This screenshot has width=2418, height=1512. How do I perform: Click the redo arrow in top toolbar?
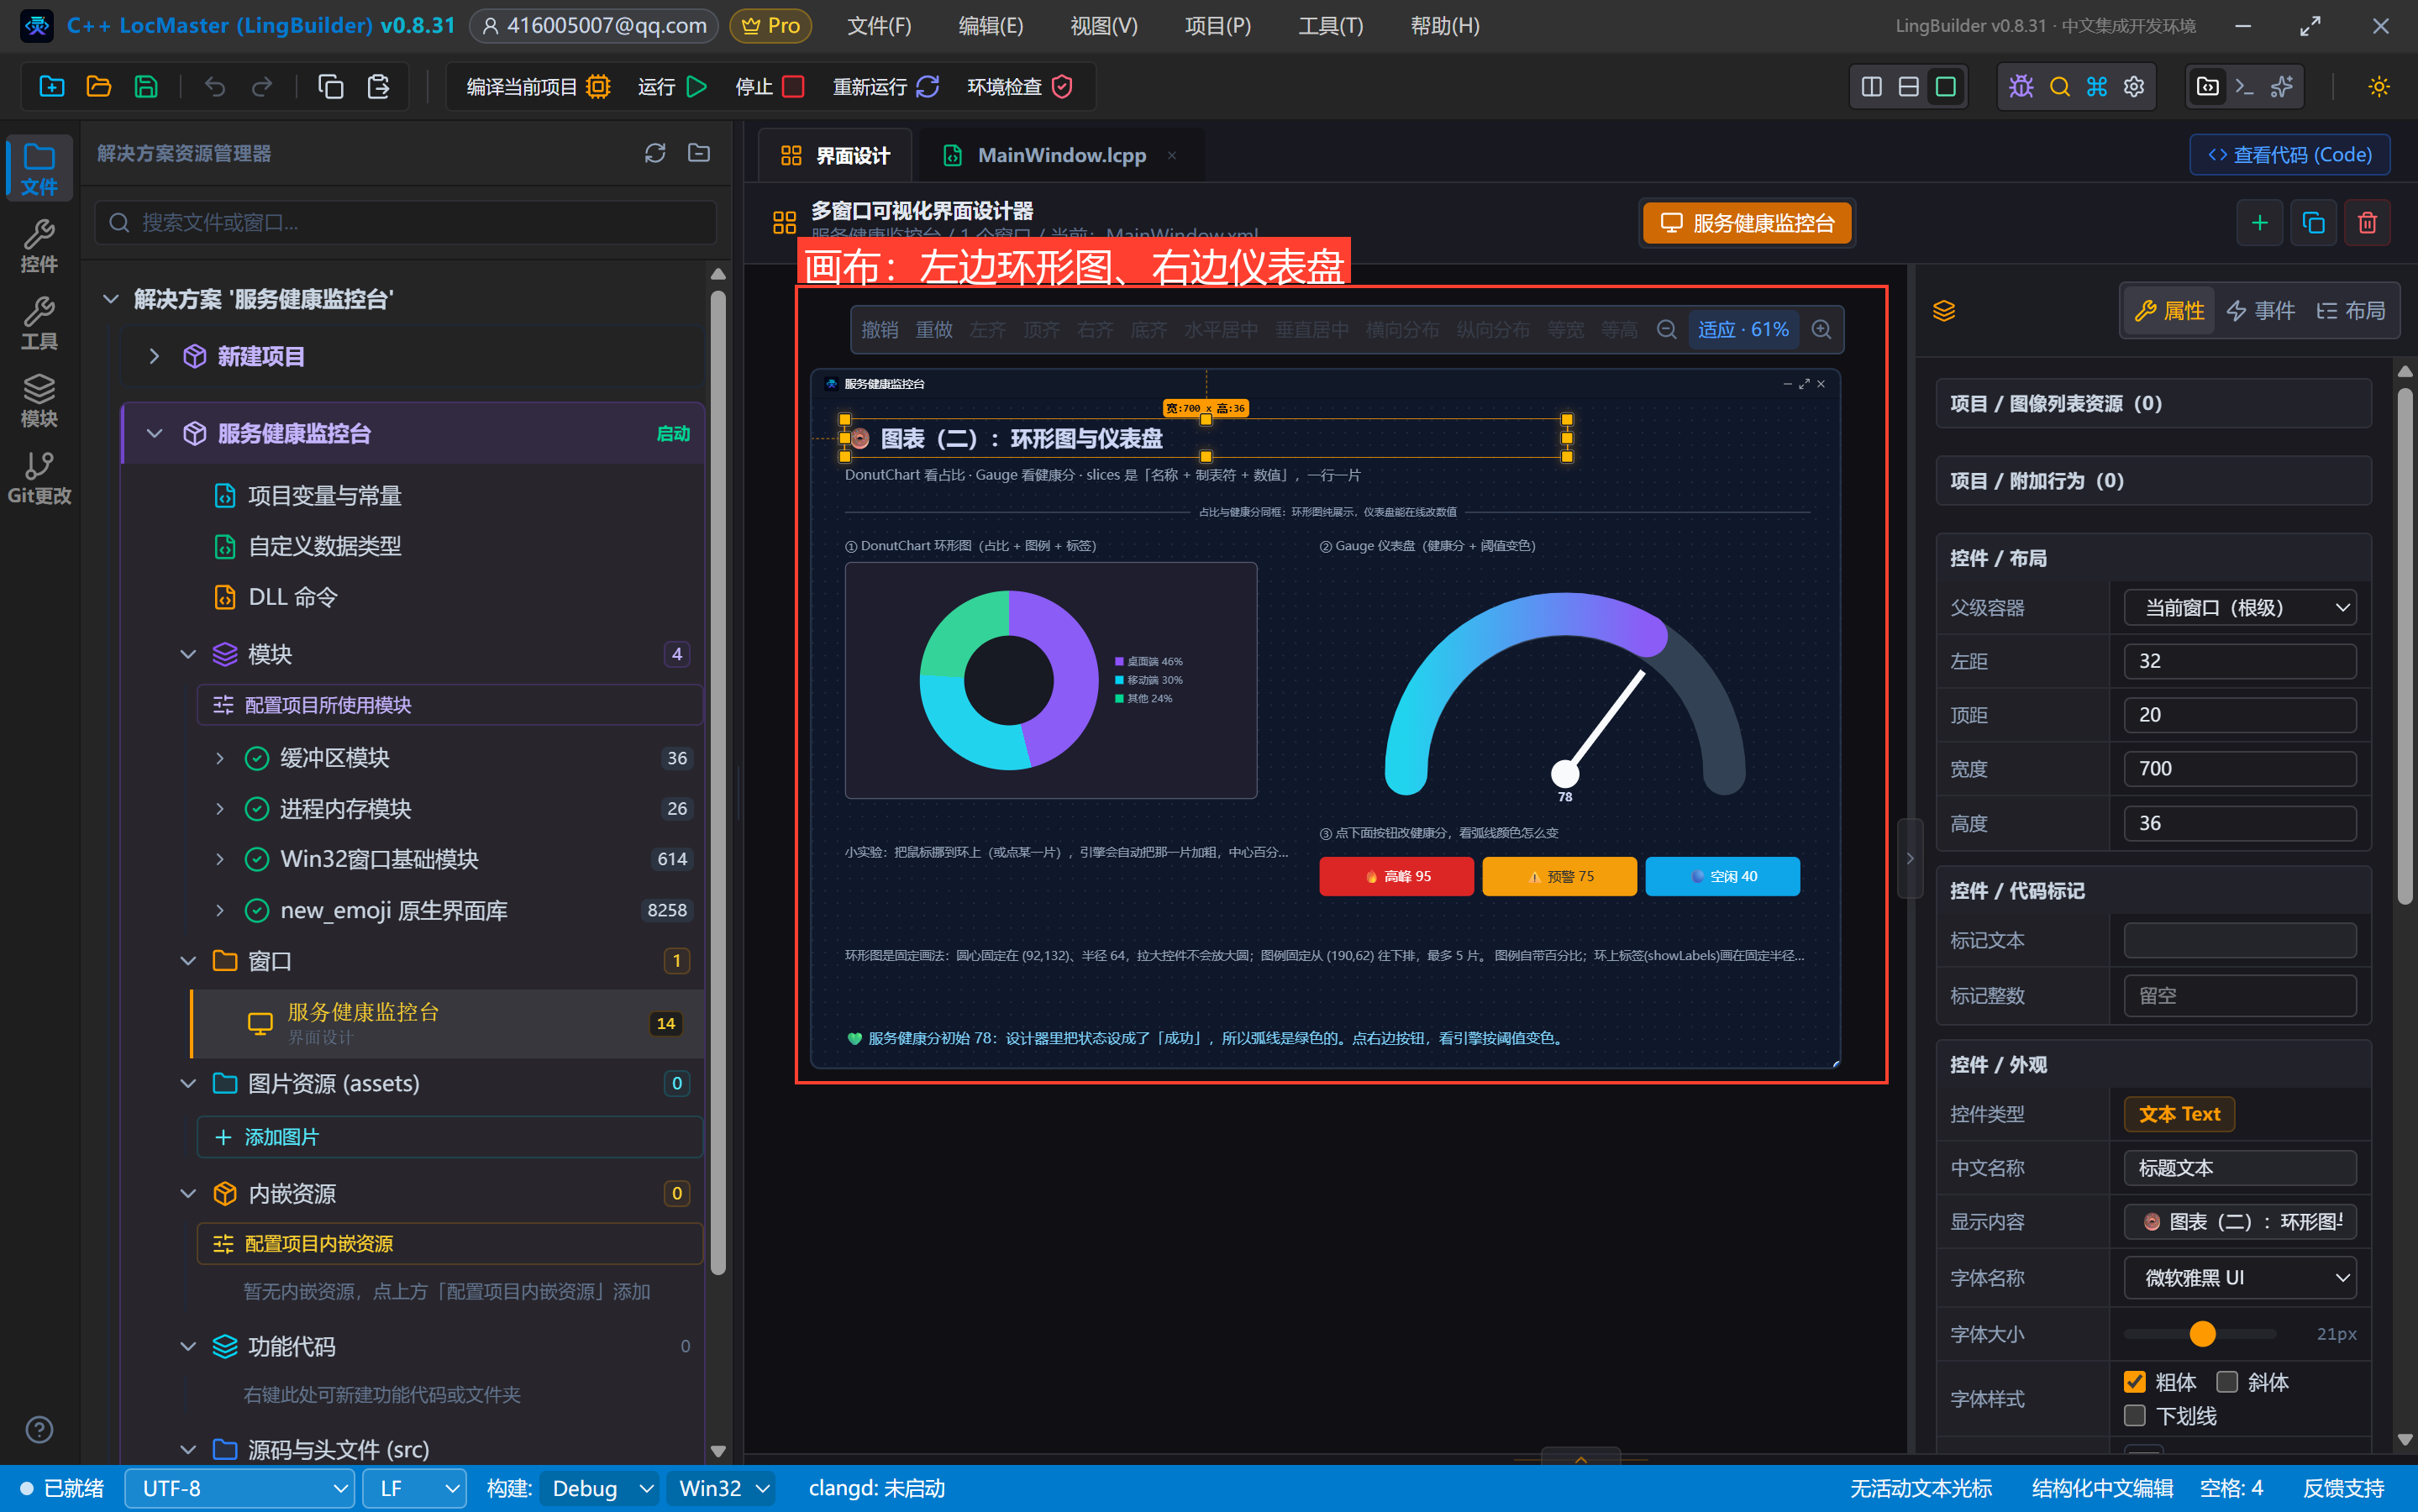(262, 87)
